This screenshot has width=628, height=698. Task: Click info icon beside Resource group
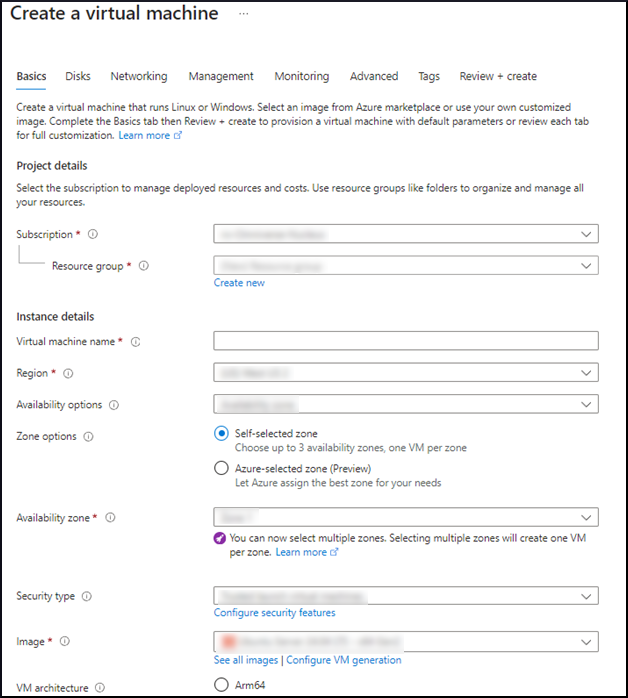(144, 266)
